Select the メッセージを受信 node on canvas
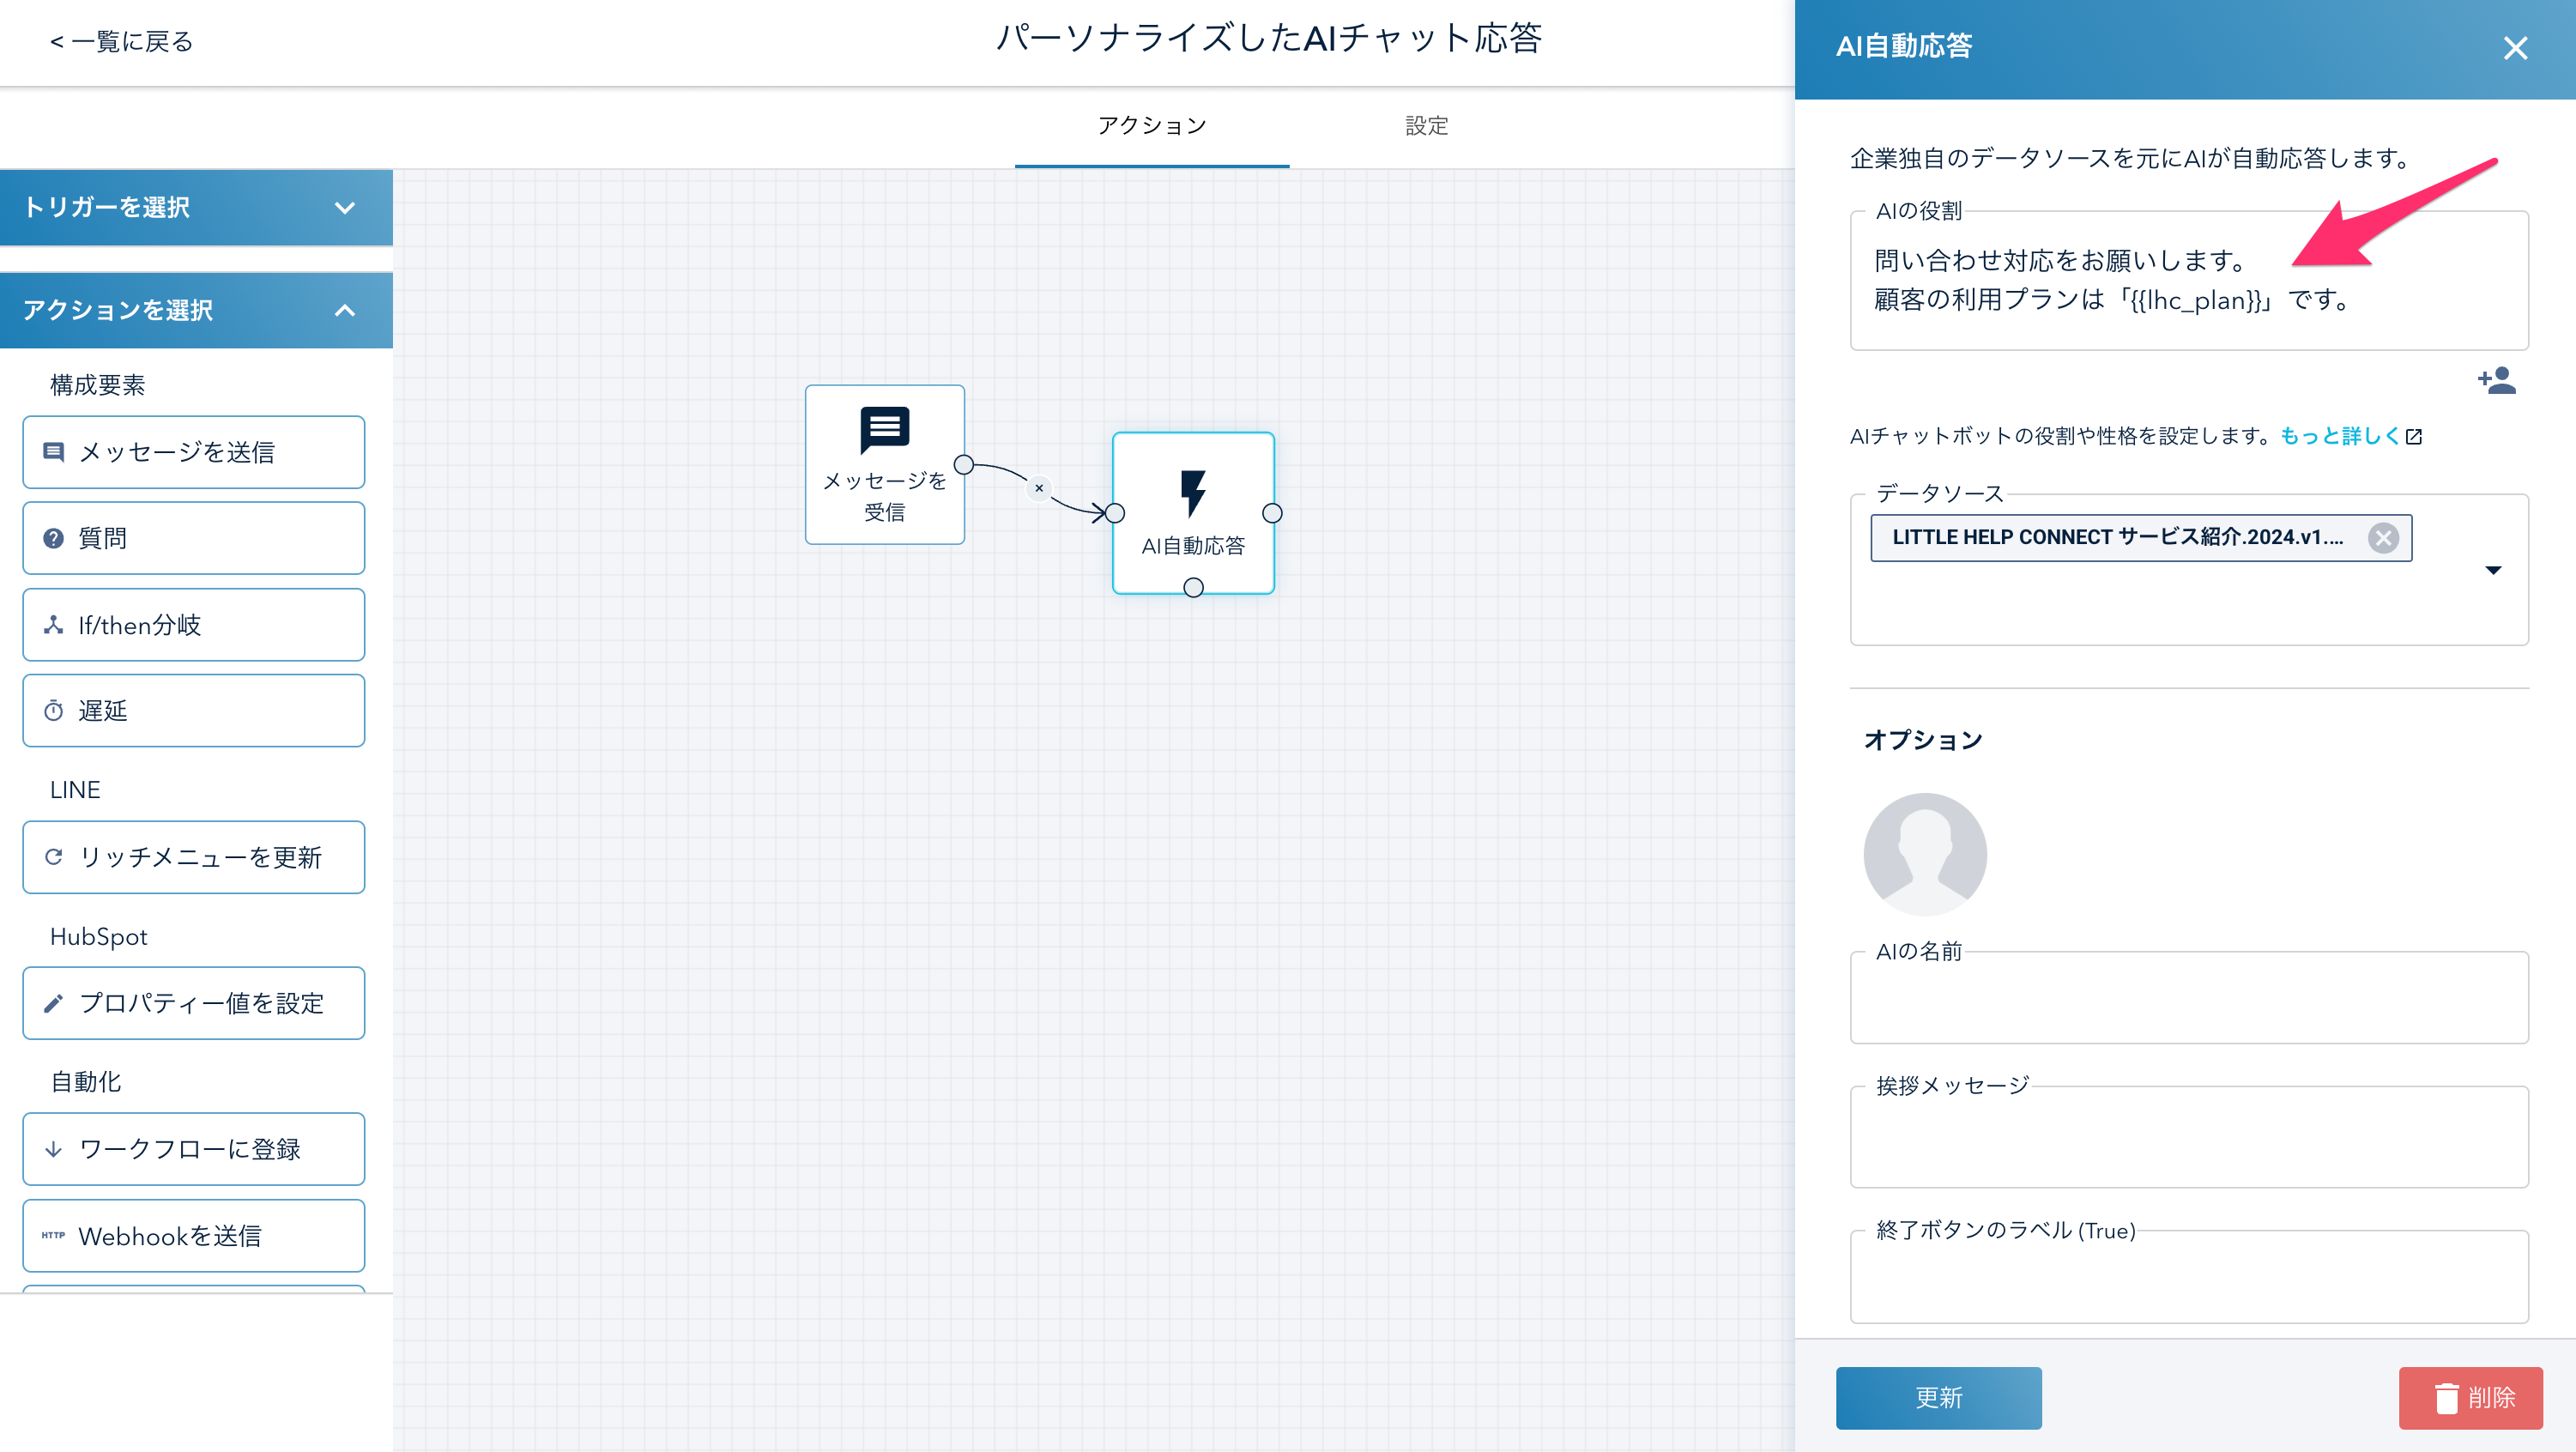Image resolution: width=2576 pixels, height=1452 pixels. pyautogui.click(x=884, y=464)
